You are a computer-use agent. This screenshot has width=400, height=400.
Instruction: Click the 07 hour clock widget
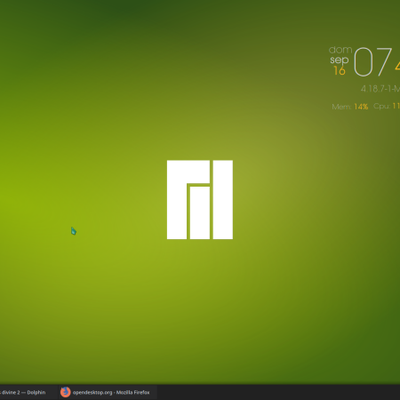(x=372, y=62)
